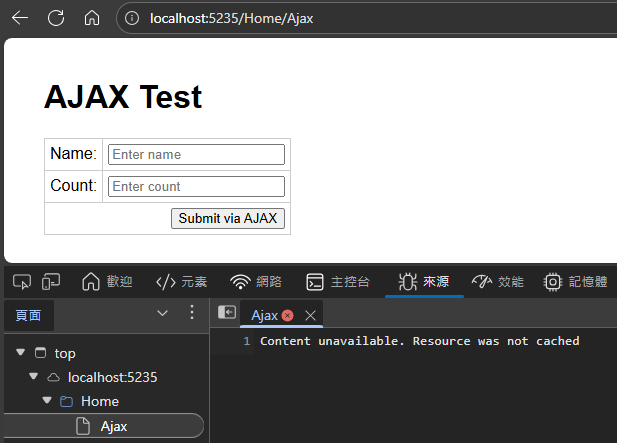
Task: Reload the page with the refresh icon
Action: click(x=56, y=18)
